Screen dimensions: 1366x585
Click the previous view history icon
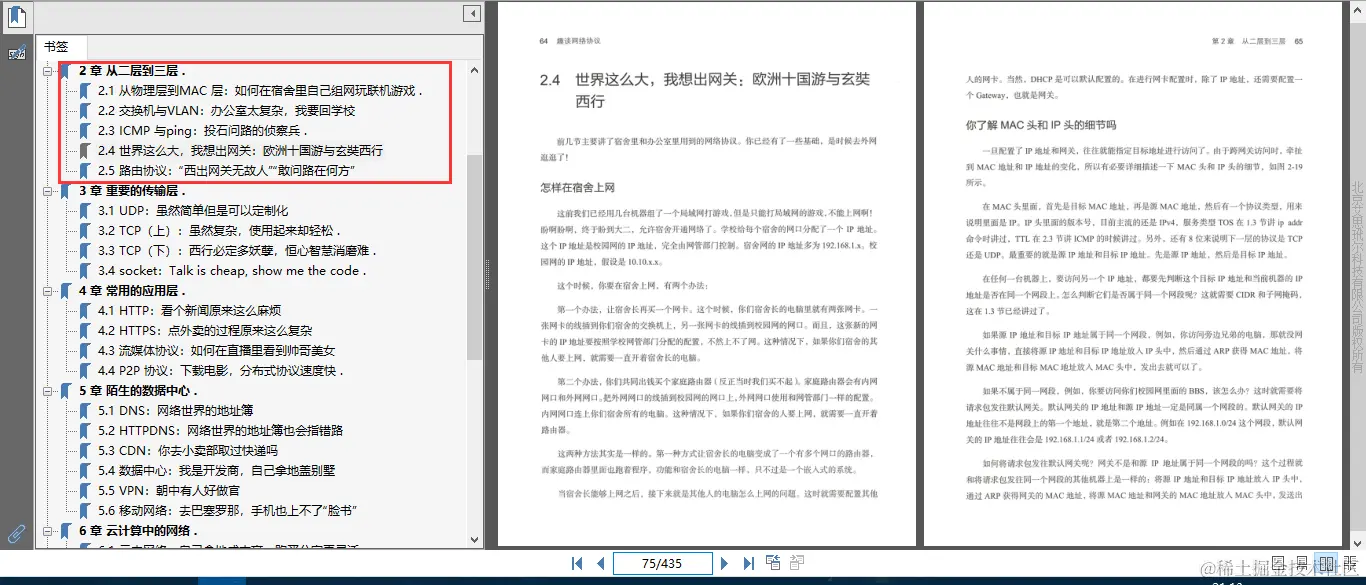(773, 563)
